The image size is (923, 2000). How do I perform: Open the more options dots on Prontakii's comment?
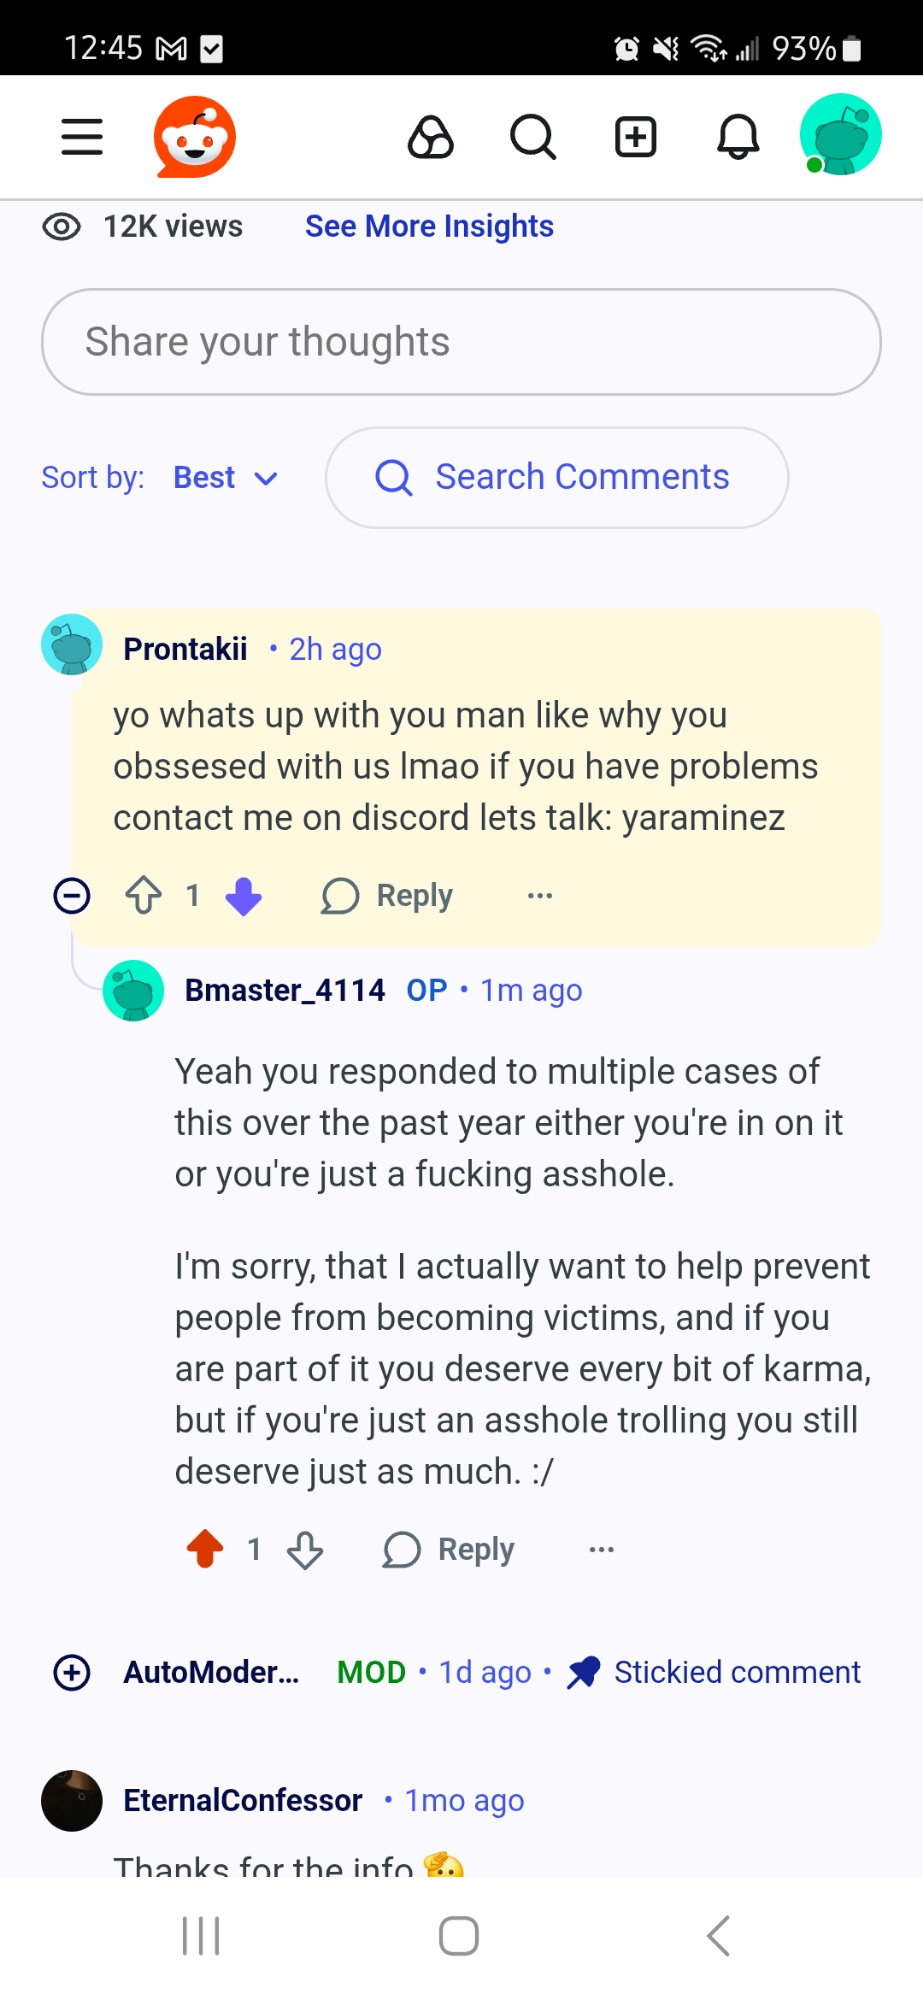click(x=540, y=896)
